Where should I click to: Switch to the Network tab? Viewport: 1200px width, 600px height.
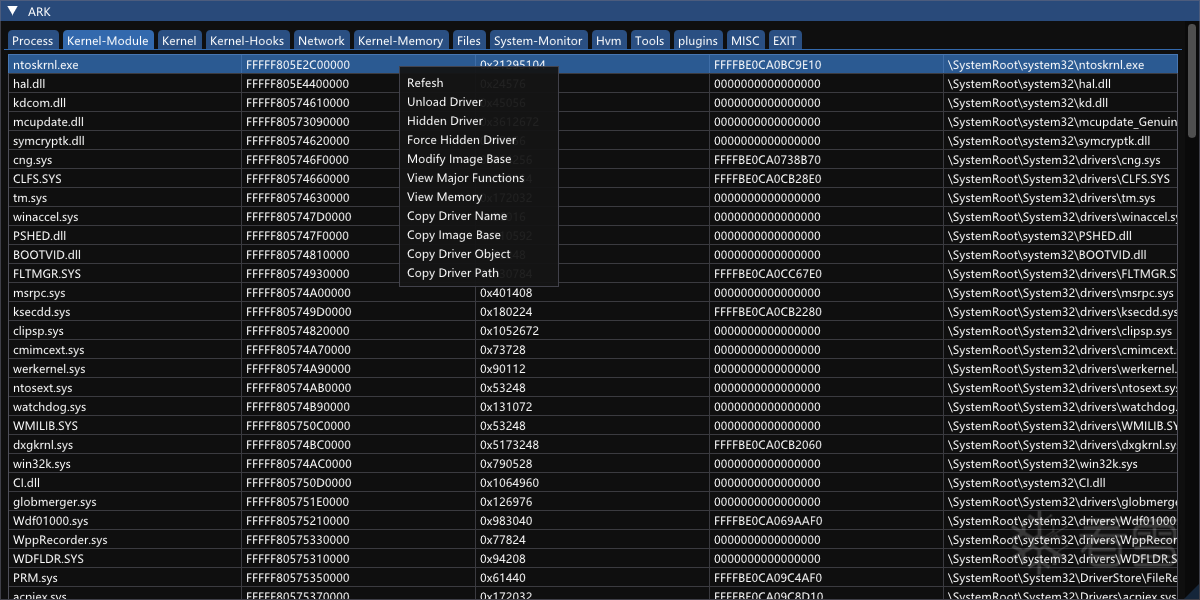pos(321,40)
